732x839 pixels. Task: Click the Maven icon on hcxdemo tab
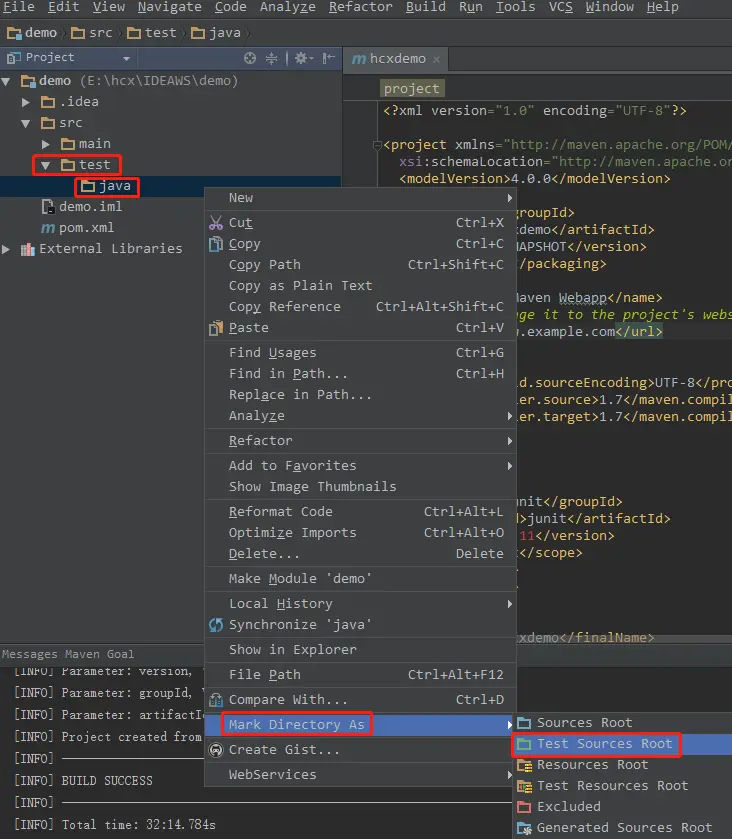tap(359, 59)
